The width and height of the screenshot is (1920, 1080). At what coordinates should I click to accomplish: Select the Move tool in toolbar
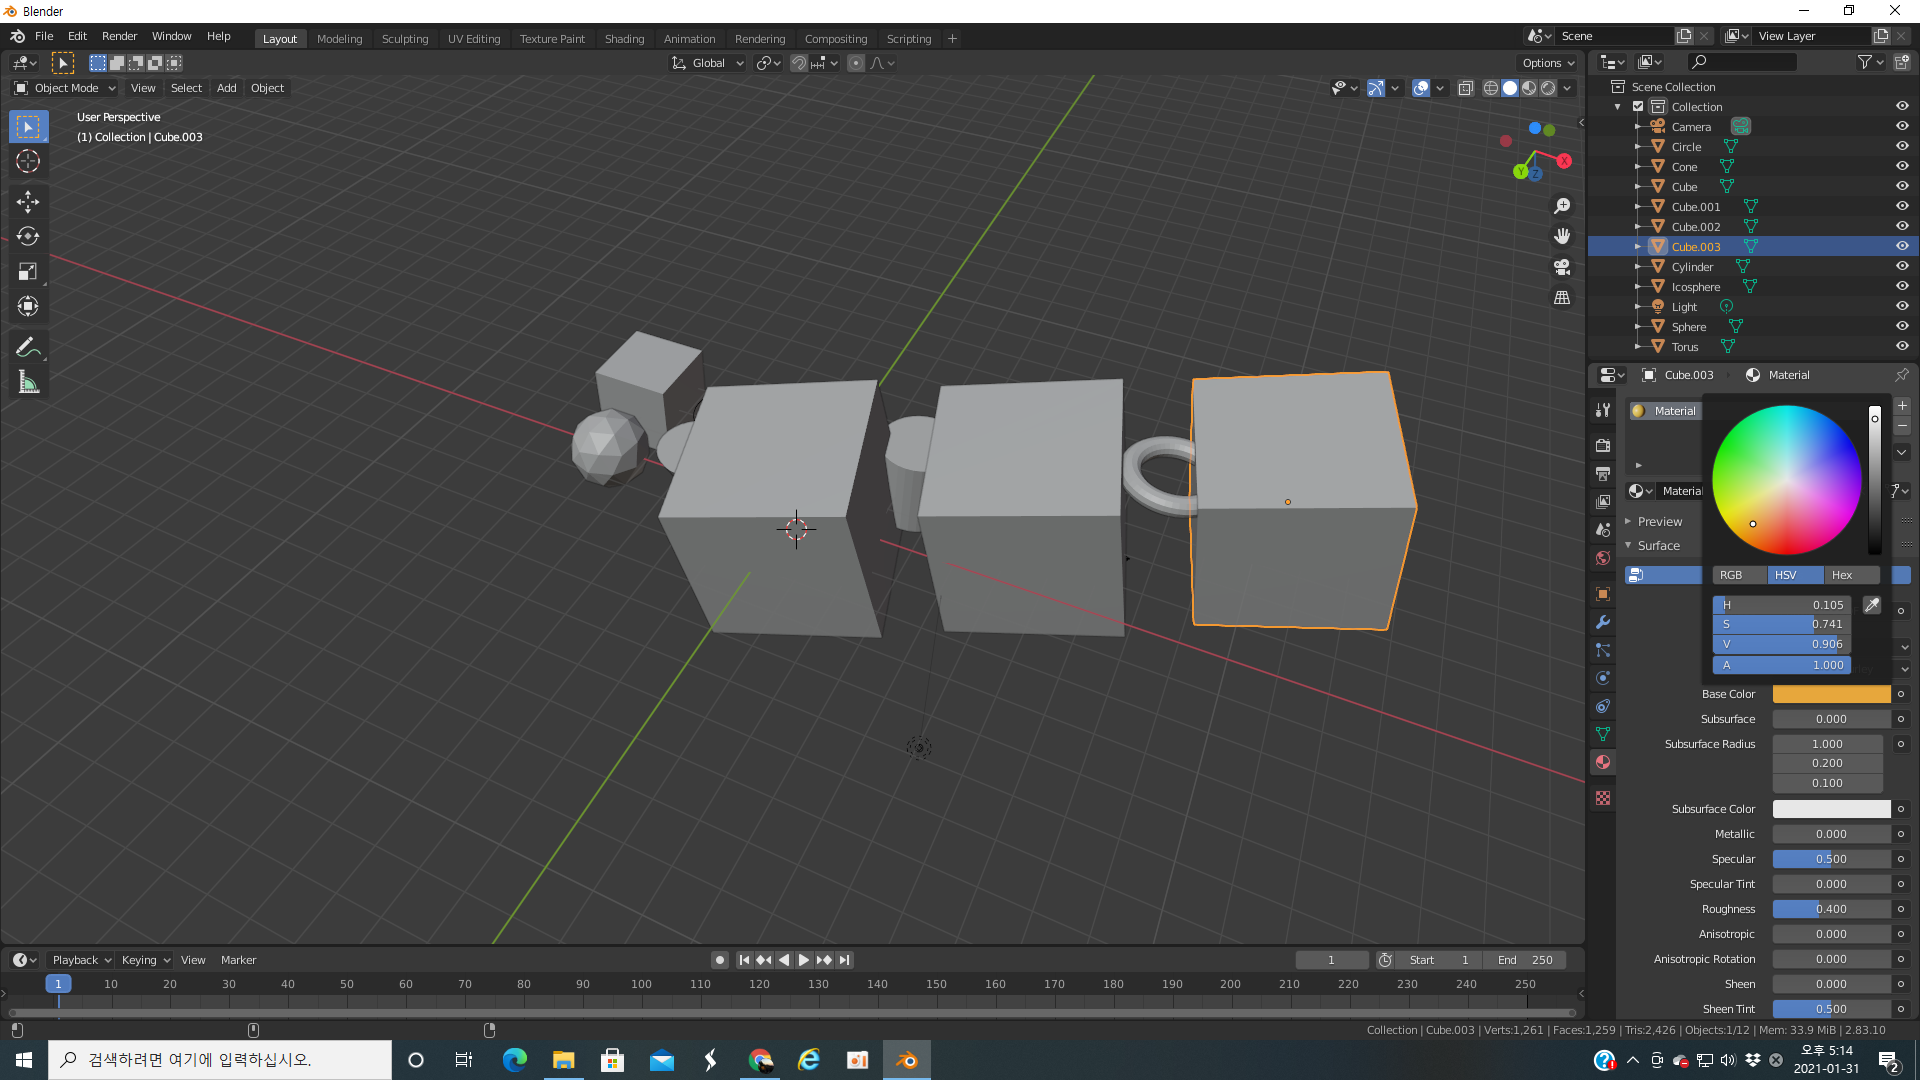(28, 202)
